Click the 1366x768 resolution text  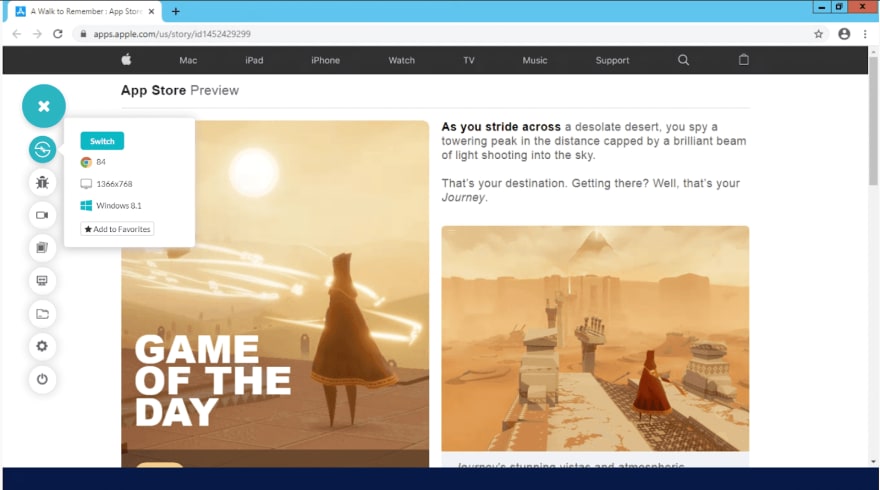tap(114, 184)
